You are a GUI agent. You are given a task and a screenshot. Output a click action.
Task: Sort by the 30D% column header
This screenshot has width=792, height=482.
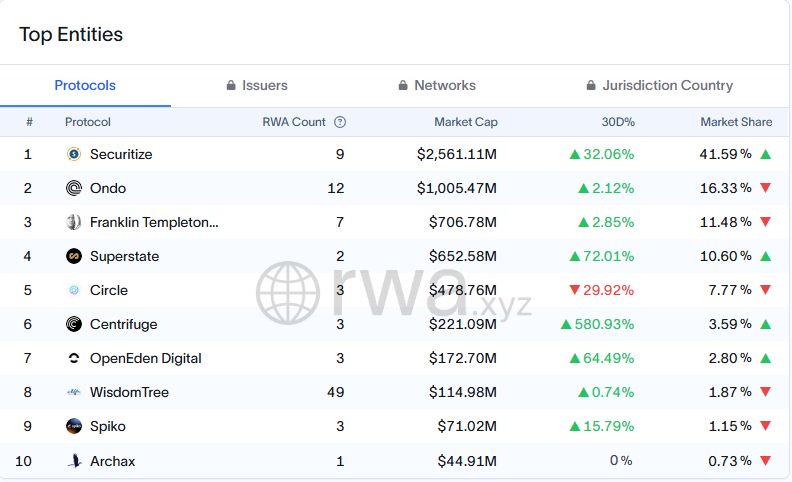point(618,122)
